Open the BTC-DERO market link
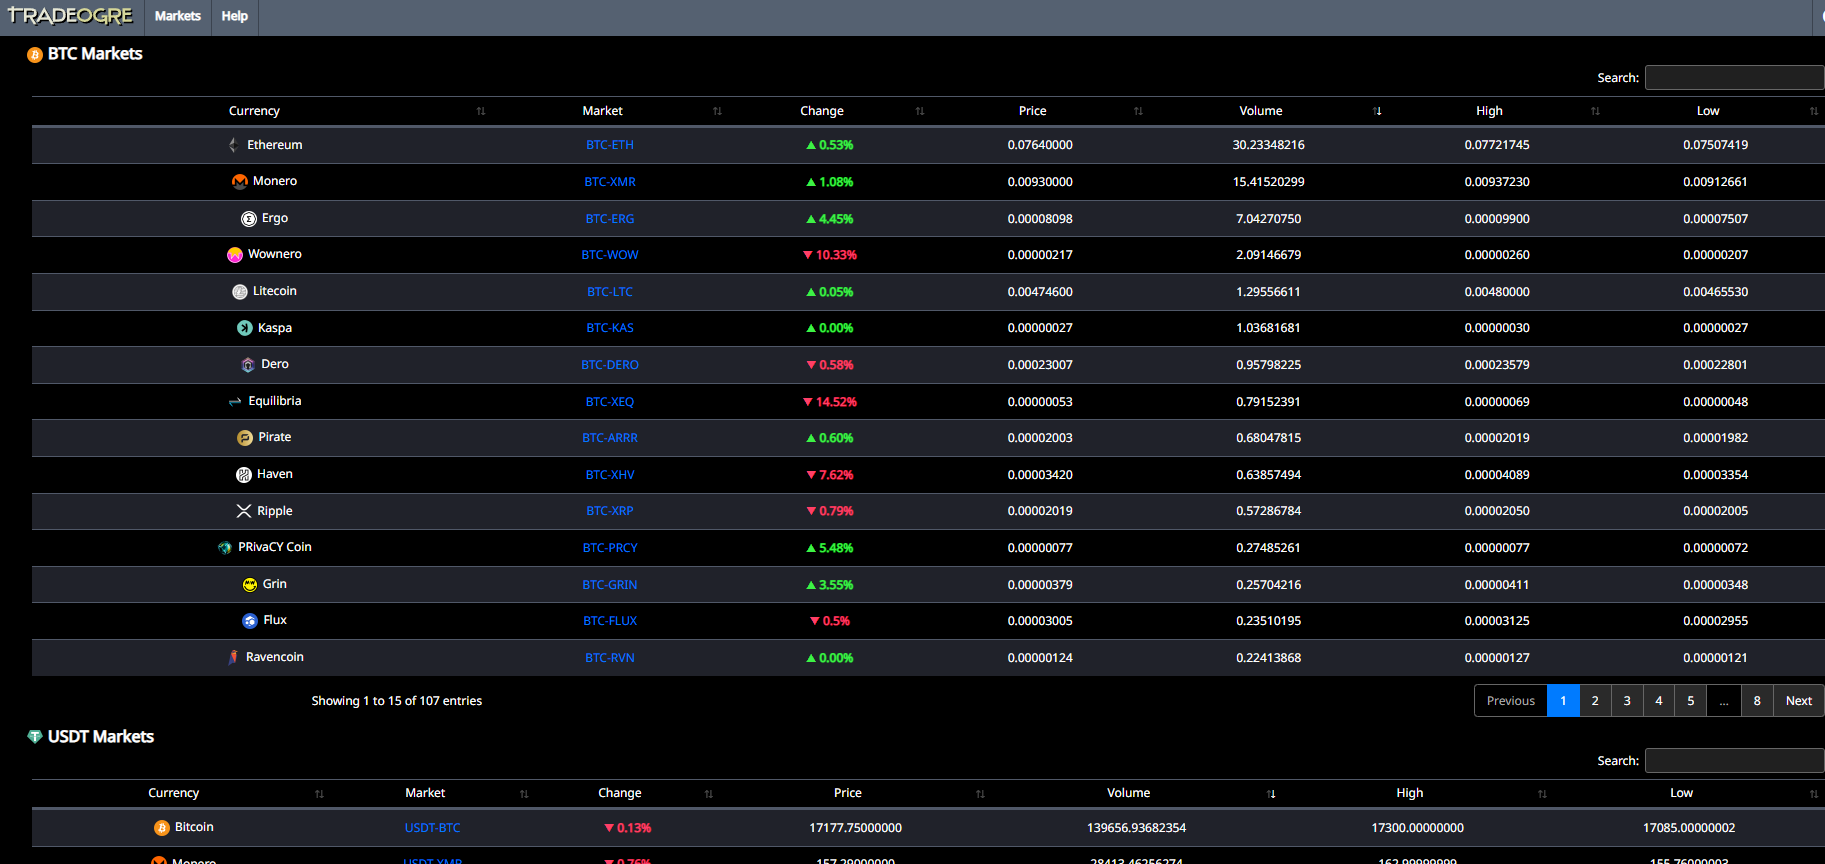This screenshot has height=864, width=1825. point(610,365)
